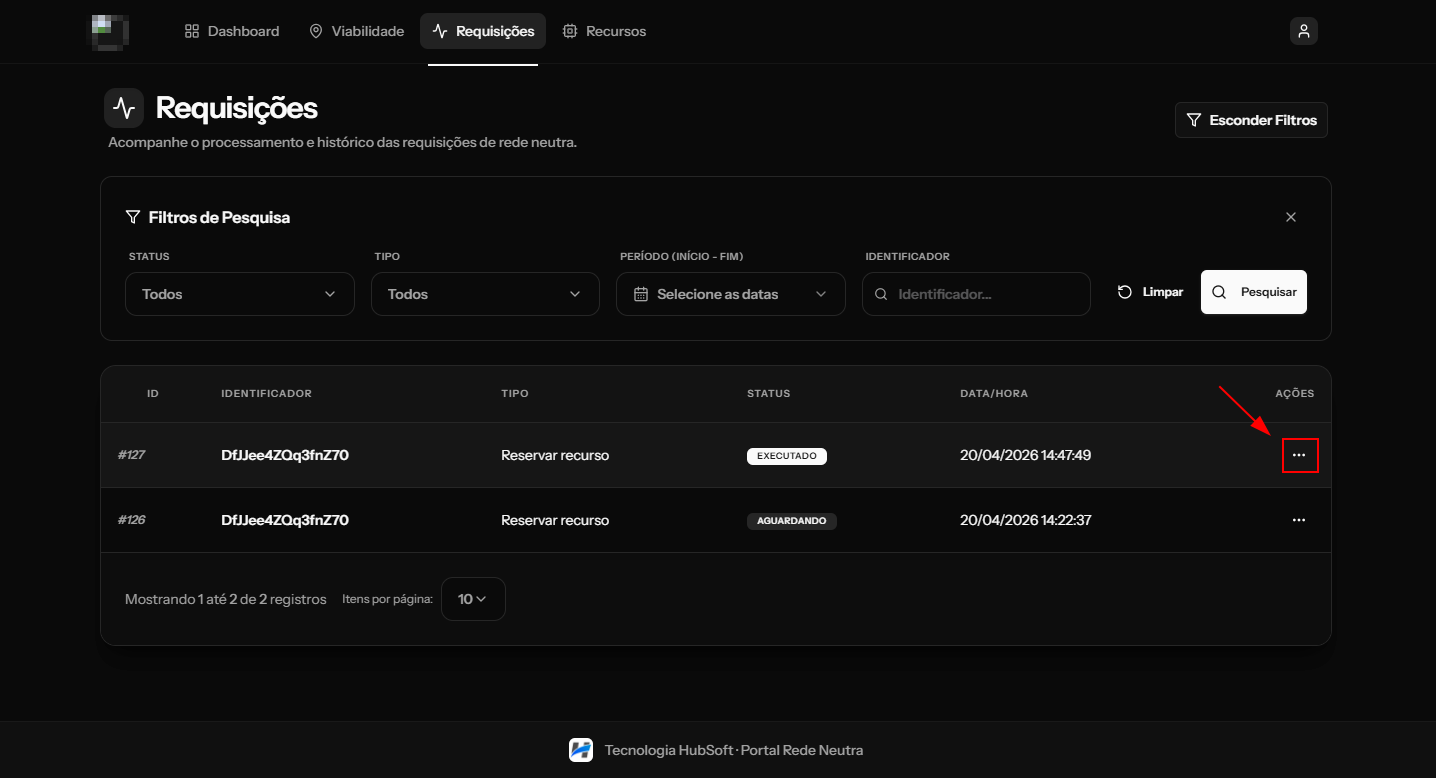This screenshot has width=1436, height=778.
Task: Open Itens por página dropdown
Action: 473,599
